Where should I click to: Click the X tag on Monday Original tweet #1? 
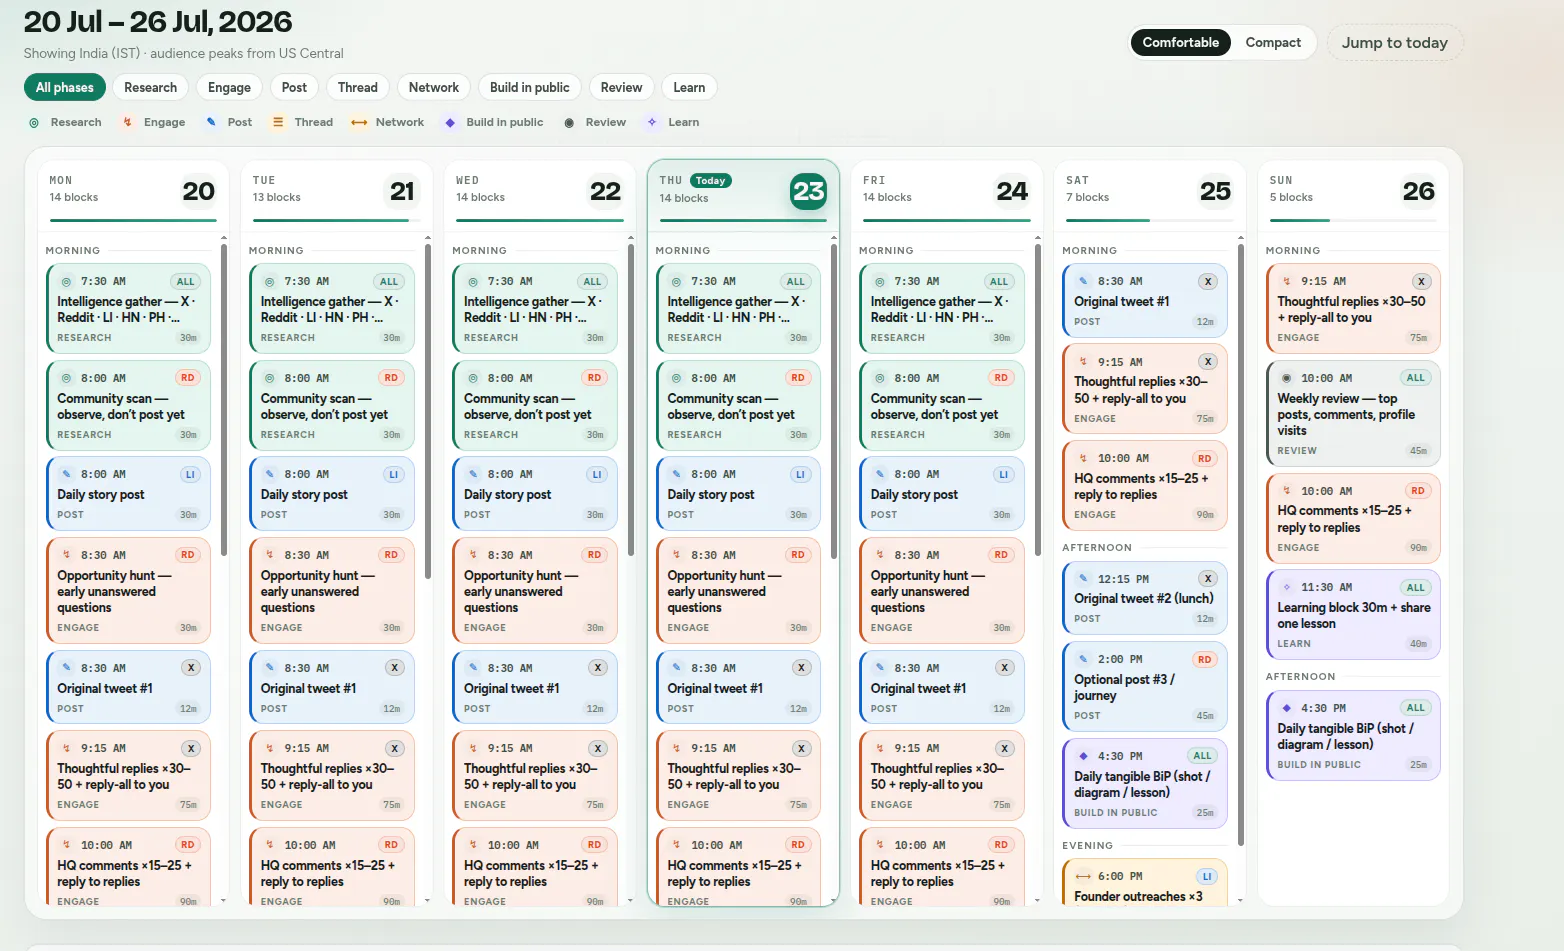[191, 668]
